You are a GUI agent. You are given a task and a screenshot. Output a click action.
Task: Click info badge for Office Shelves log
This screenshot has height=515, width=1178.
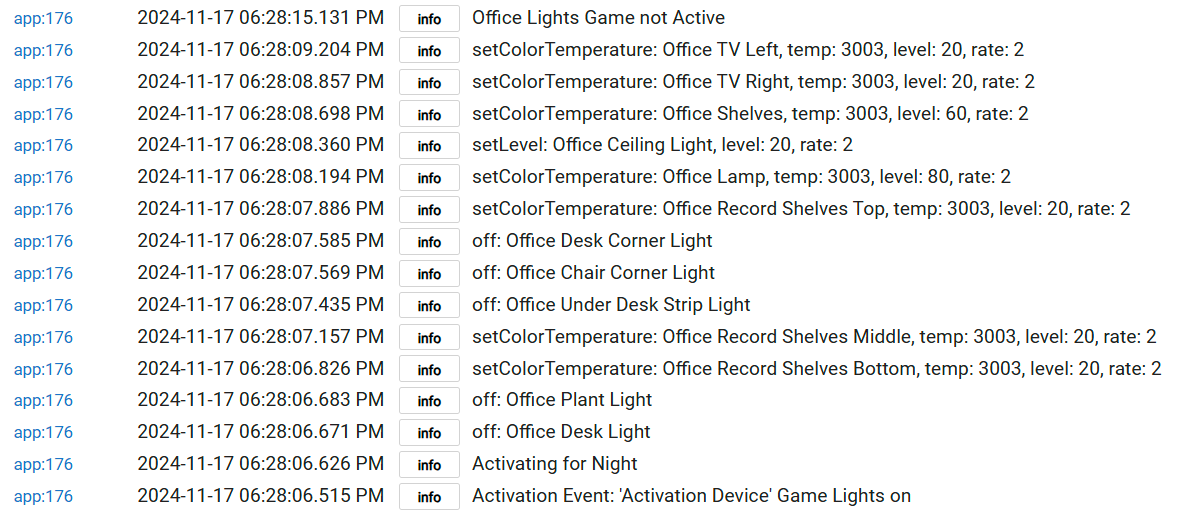pos(429,114)
